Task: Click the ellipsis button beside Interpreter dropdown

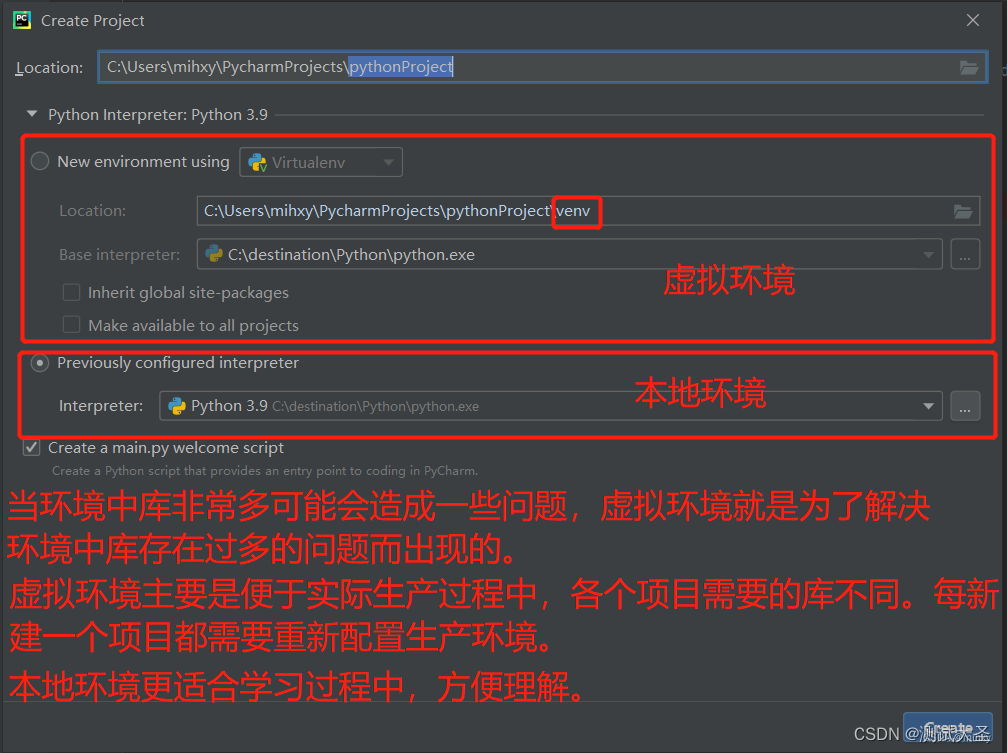Action: point(965,406)
